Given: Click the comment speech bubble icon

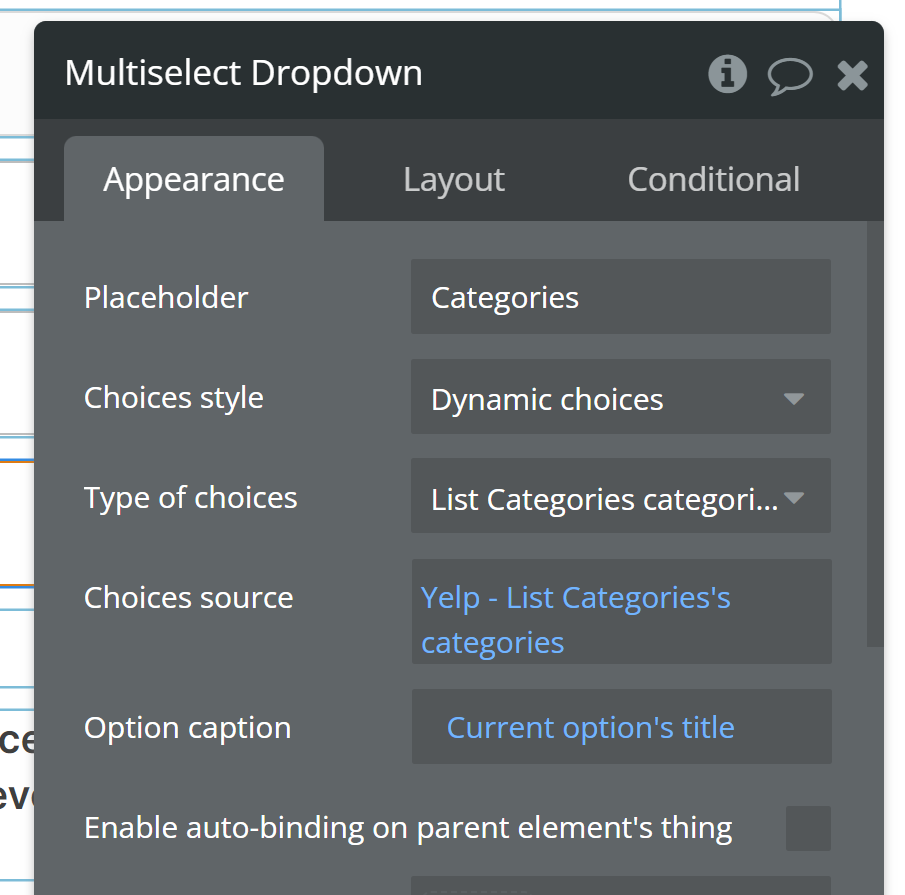Looking at the screenshot, I should [x=789, y=75].
